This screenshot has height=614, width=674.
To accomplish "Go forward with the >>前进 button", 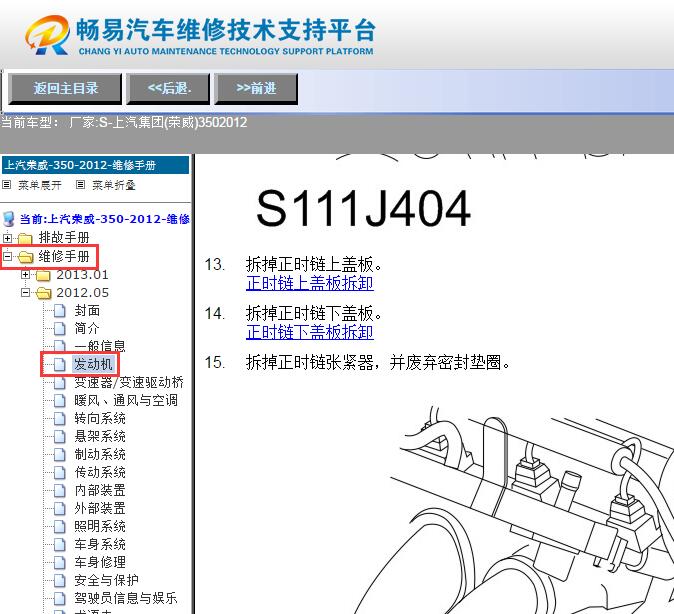I will point(256,89).
